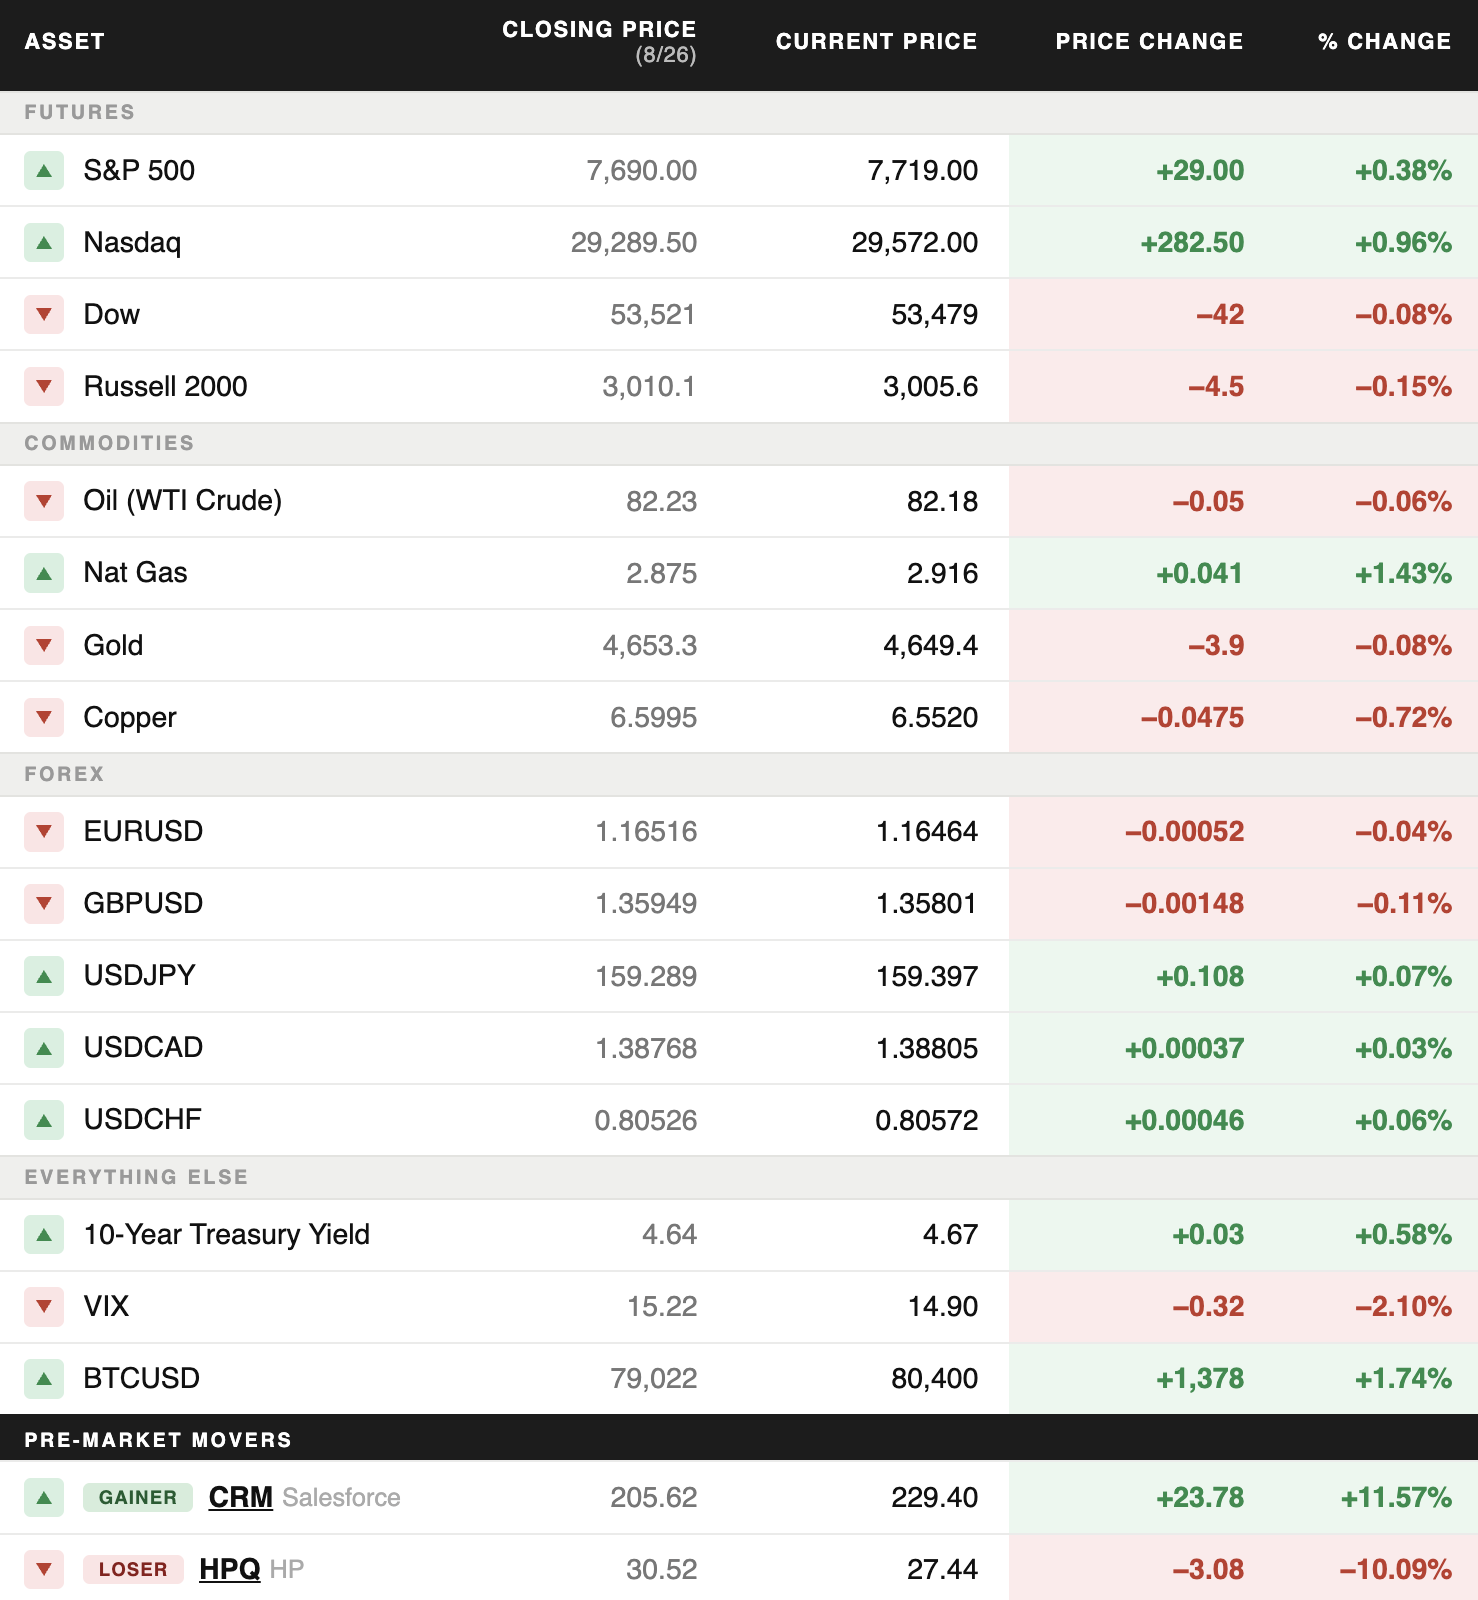This screenshot has height=1600, width=1478.
Task: Click the red down arrow beside Dow
Action: point(44,315)
